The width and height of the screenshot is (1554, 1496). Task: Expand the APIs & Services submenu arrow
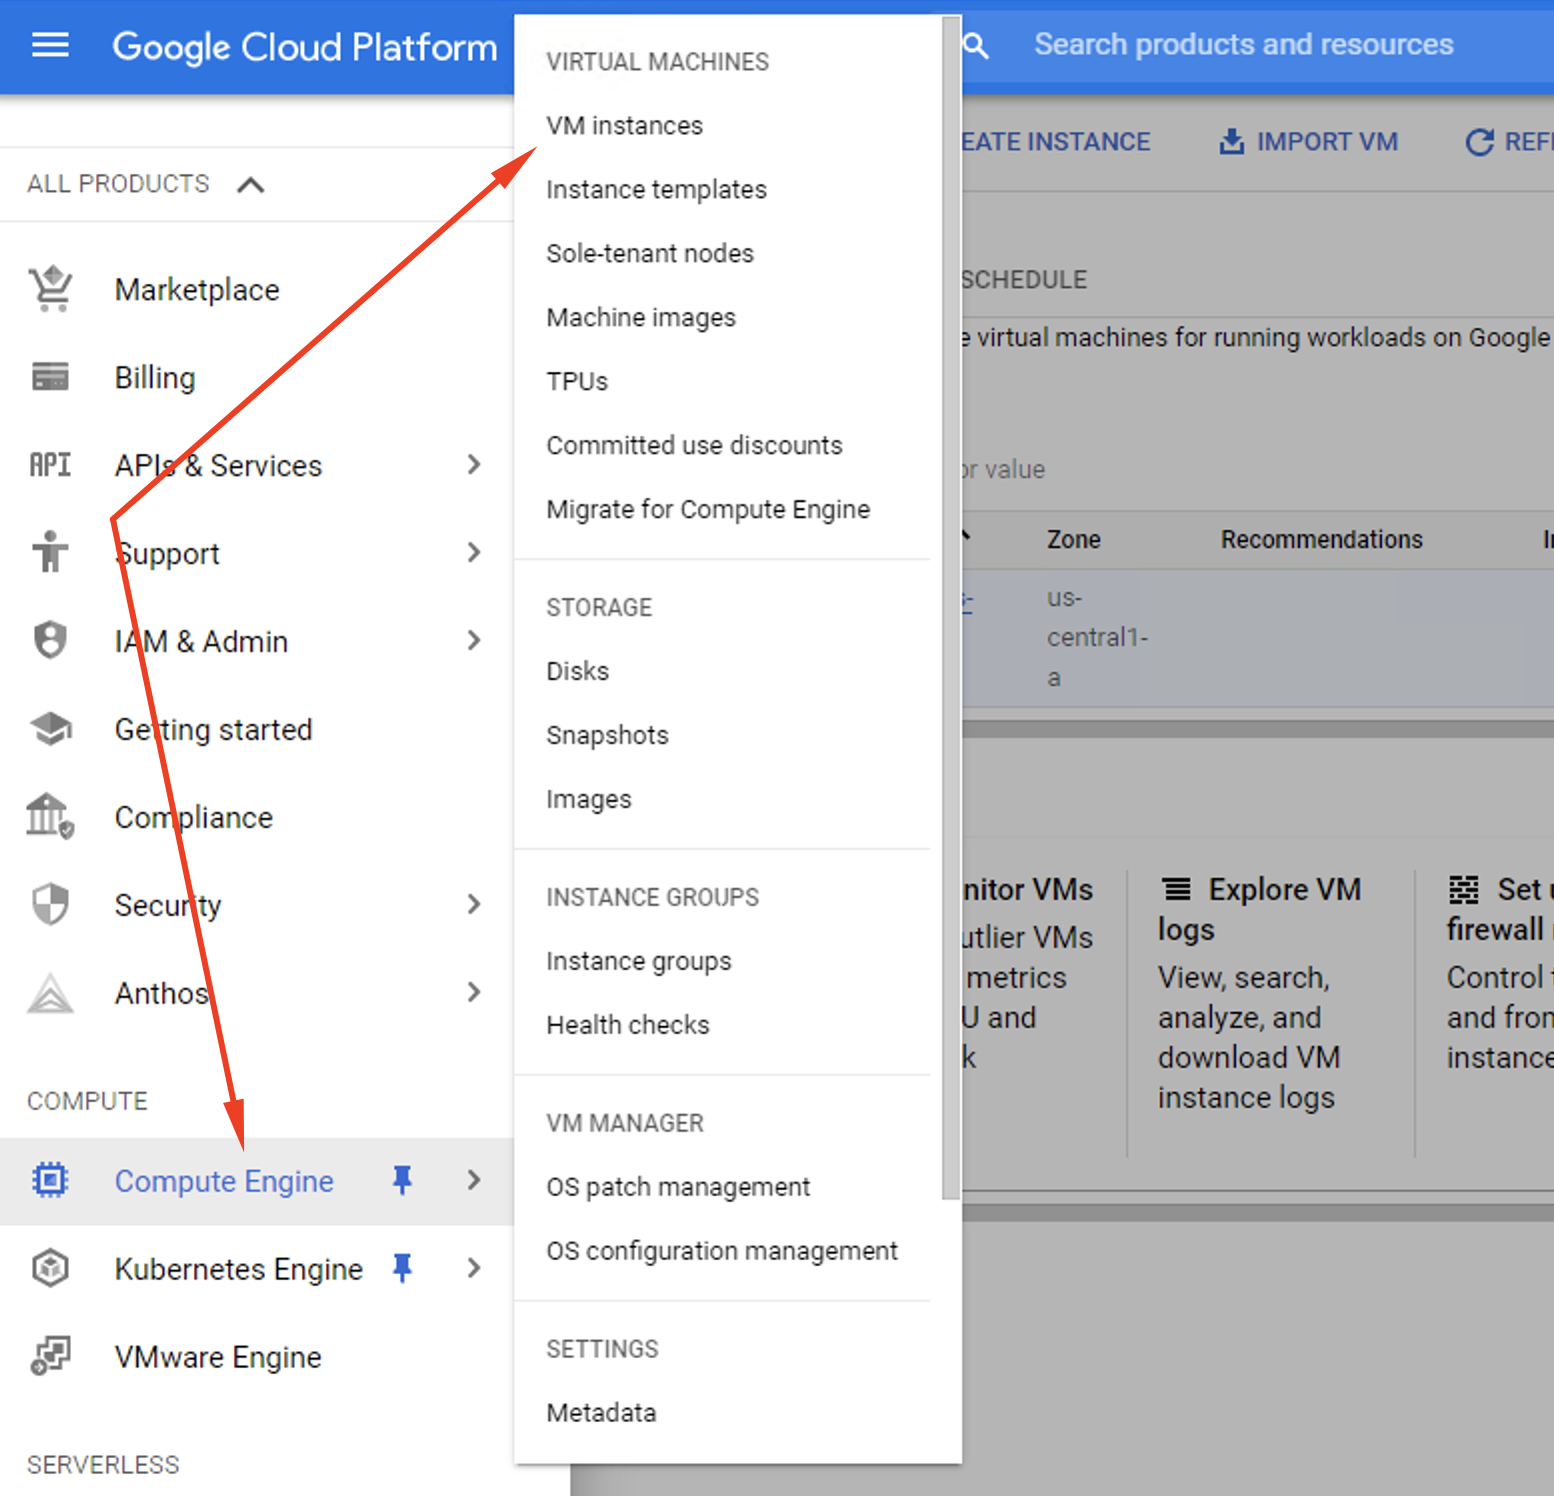coord(474,464)
